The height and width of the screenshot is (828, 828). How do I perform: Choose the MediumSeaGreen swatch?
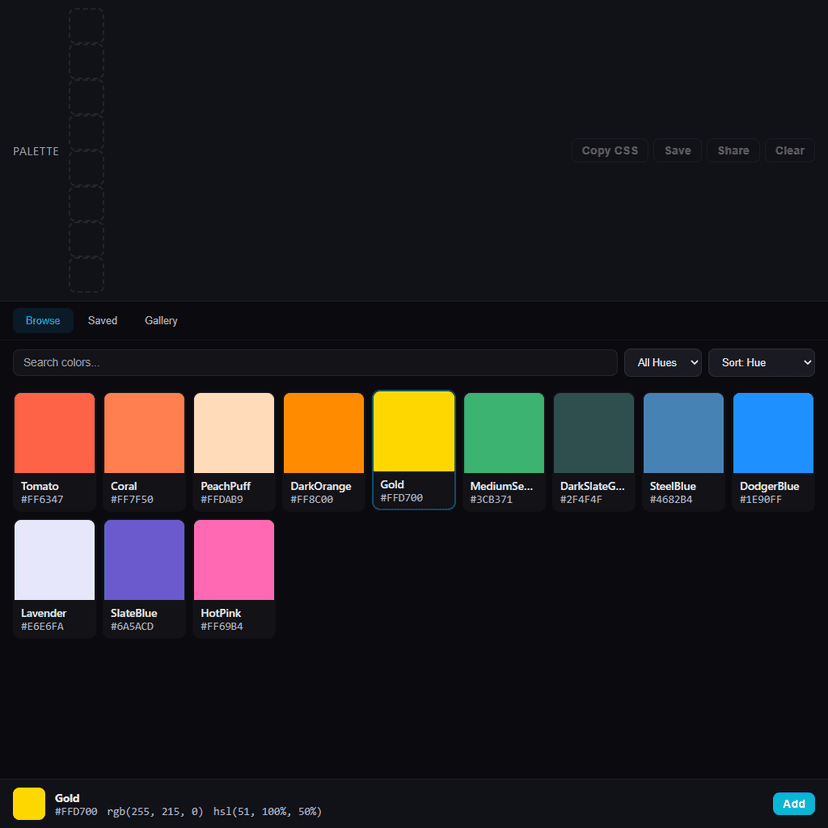click(503, 432)
